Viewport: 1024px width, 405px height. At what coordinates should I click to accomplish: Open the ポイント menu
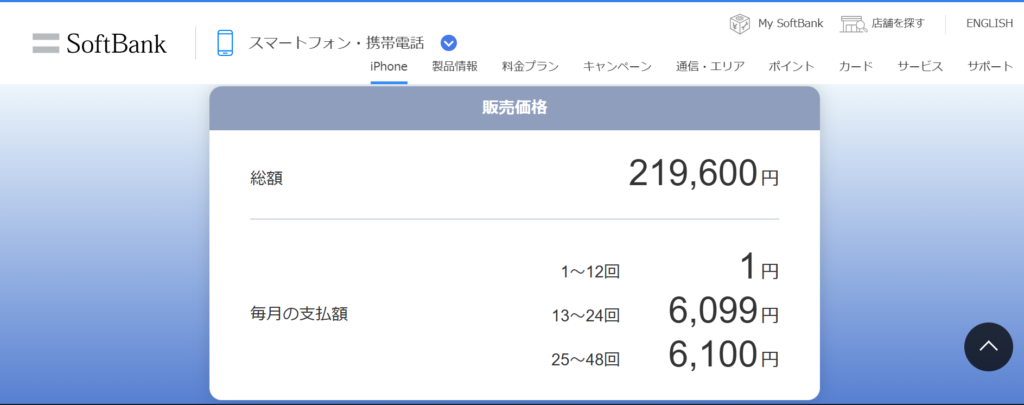(x=791, y=66)
